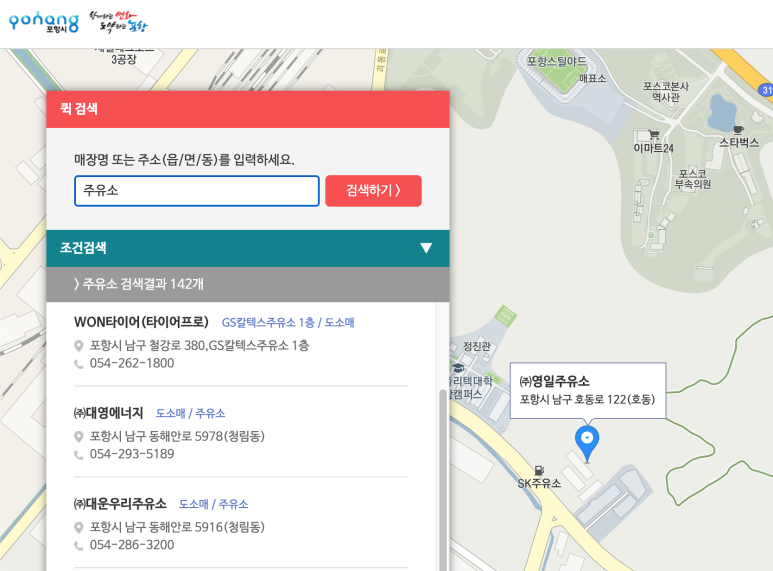This screenshot has width=773, height=571.
Task: Click the 포스코 부속의원 map label
Action: pos(693,179)
